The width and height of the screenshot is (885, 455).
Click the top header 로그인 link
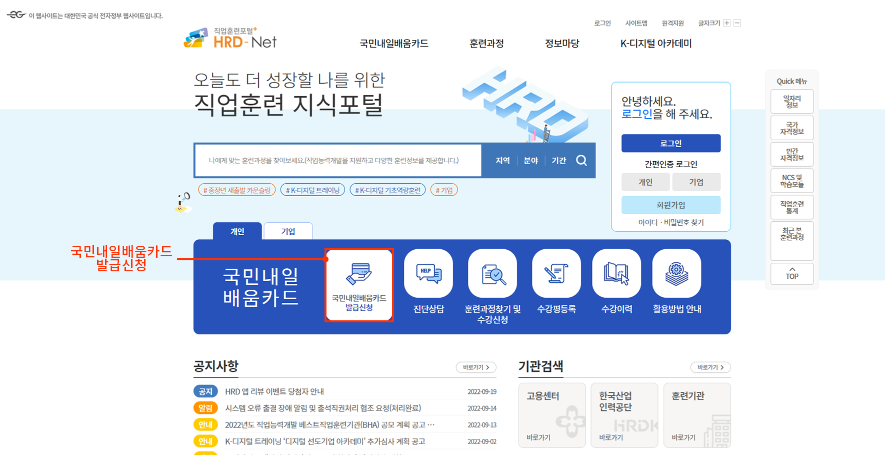click(x=602, y=23)
